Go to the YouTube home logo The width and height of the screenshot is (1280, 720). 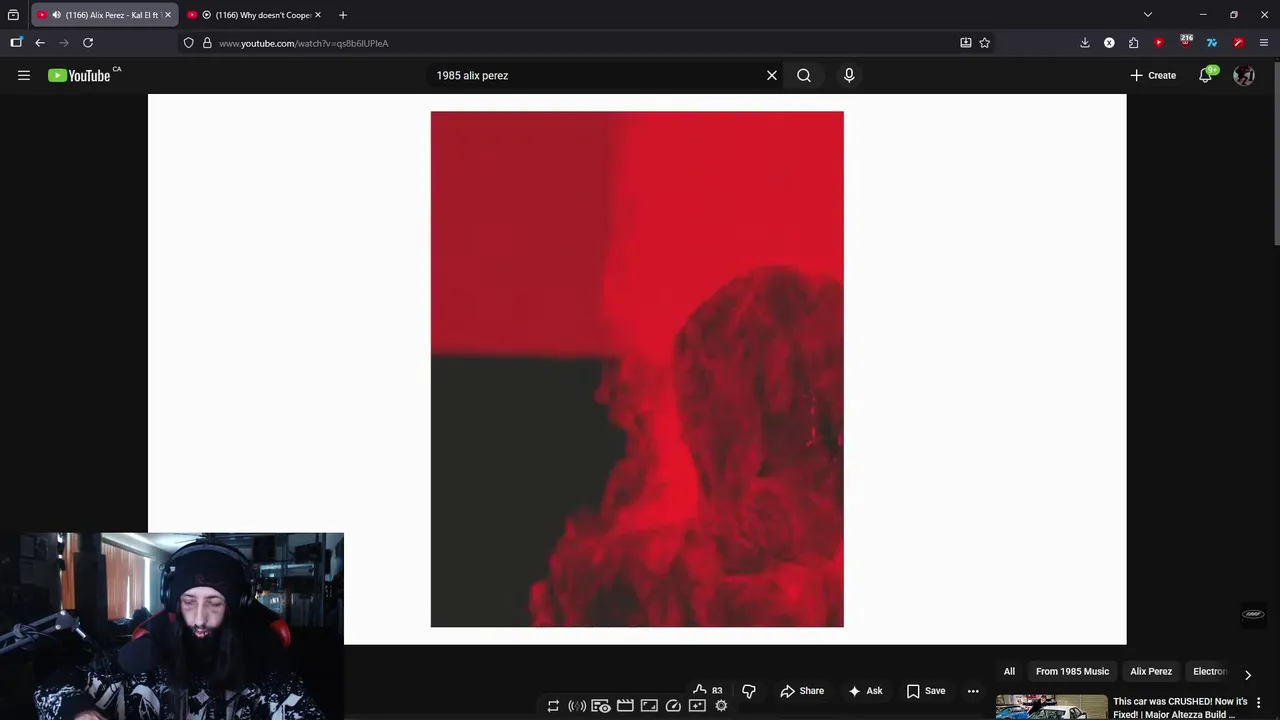(80, 75)
